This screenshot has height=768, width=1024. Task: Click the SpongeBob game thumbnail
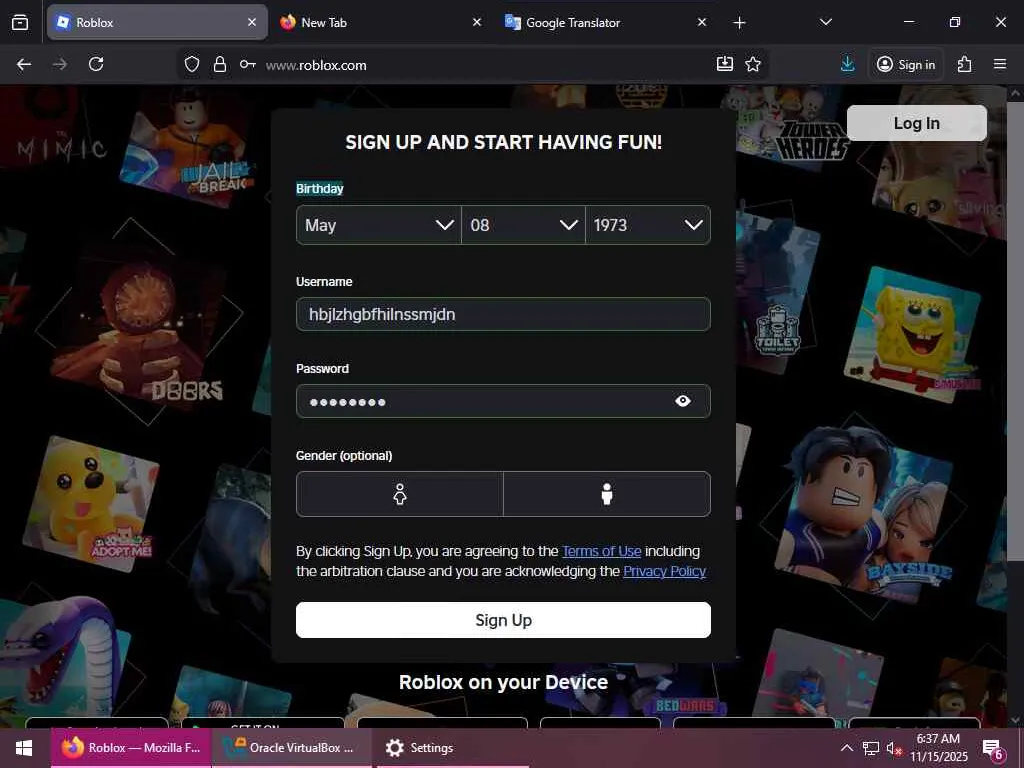pos(912,334)
